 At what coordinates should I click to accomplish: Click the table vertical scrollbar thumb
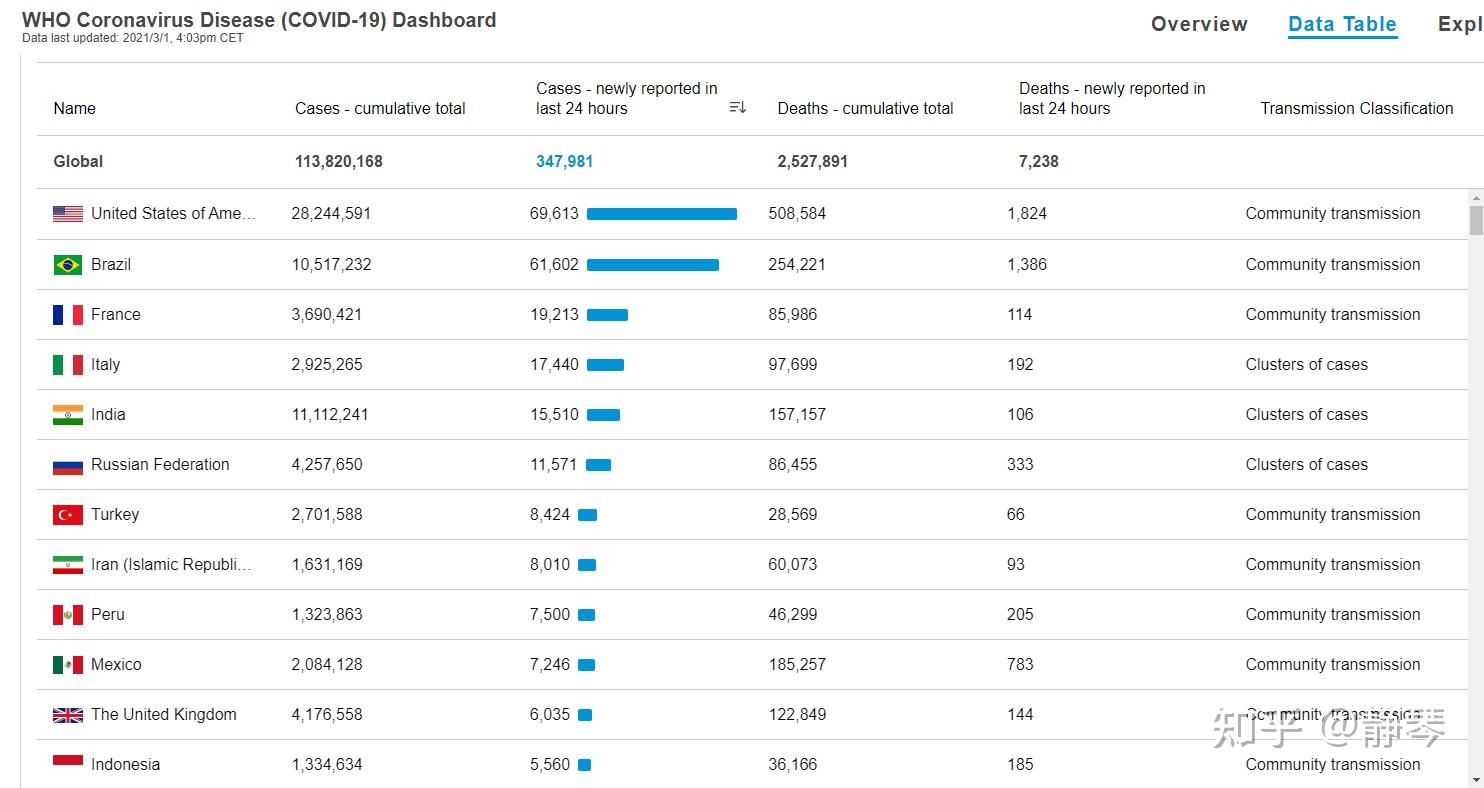pyautogui.click(x=1476, y=220)
